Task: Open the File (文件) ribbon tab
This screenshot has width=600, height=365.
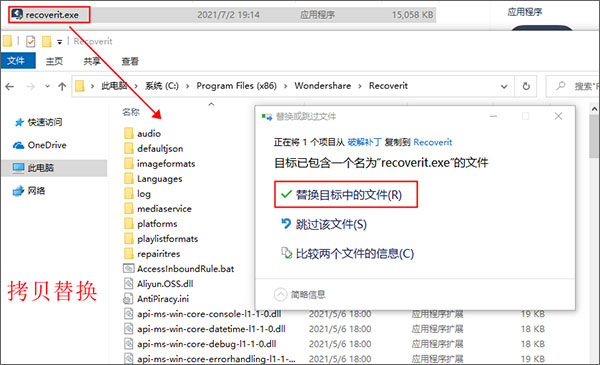Action: click(18, 61)
